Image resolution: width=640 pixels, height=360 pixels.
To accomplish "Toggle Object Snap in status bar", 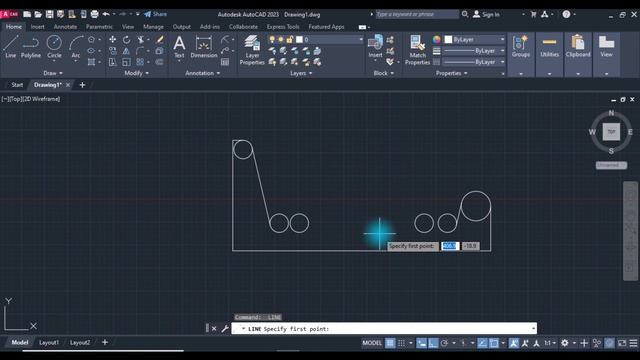I will coord(494,343).
